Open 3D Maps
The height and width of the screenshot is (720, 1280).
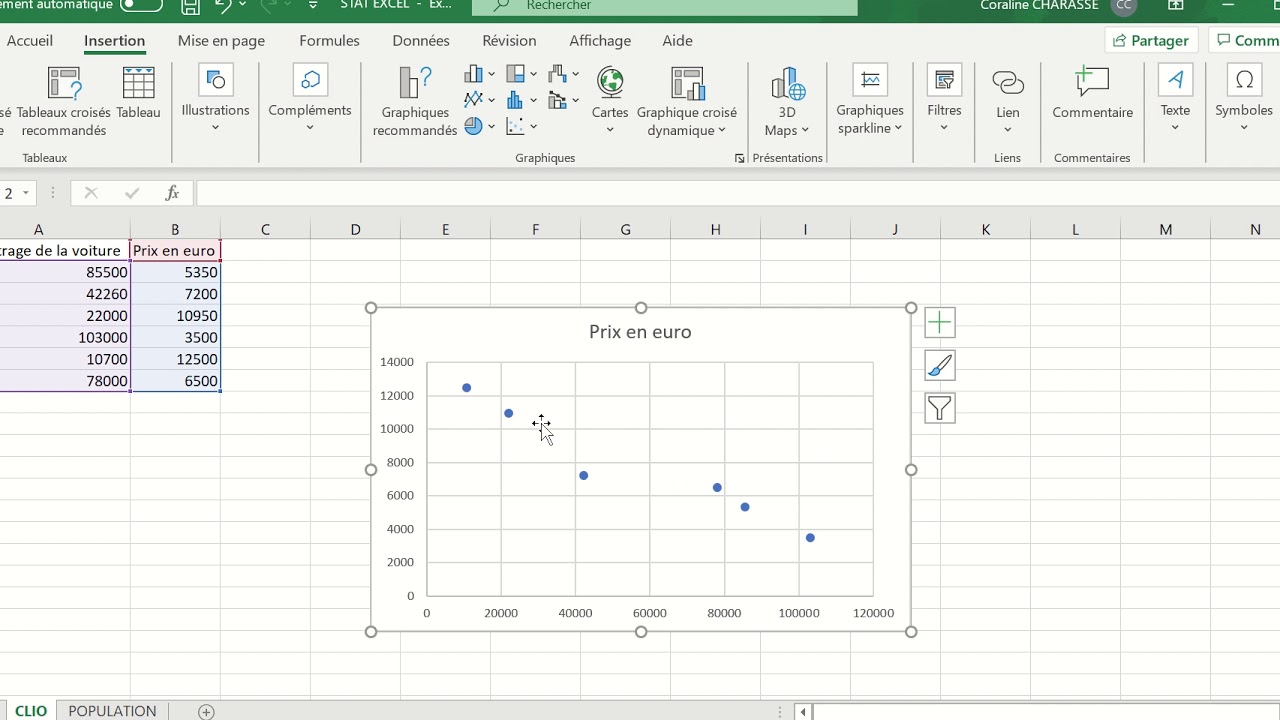(787, 102)
